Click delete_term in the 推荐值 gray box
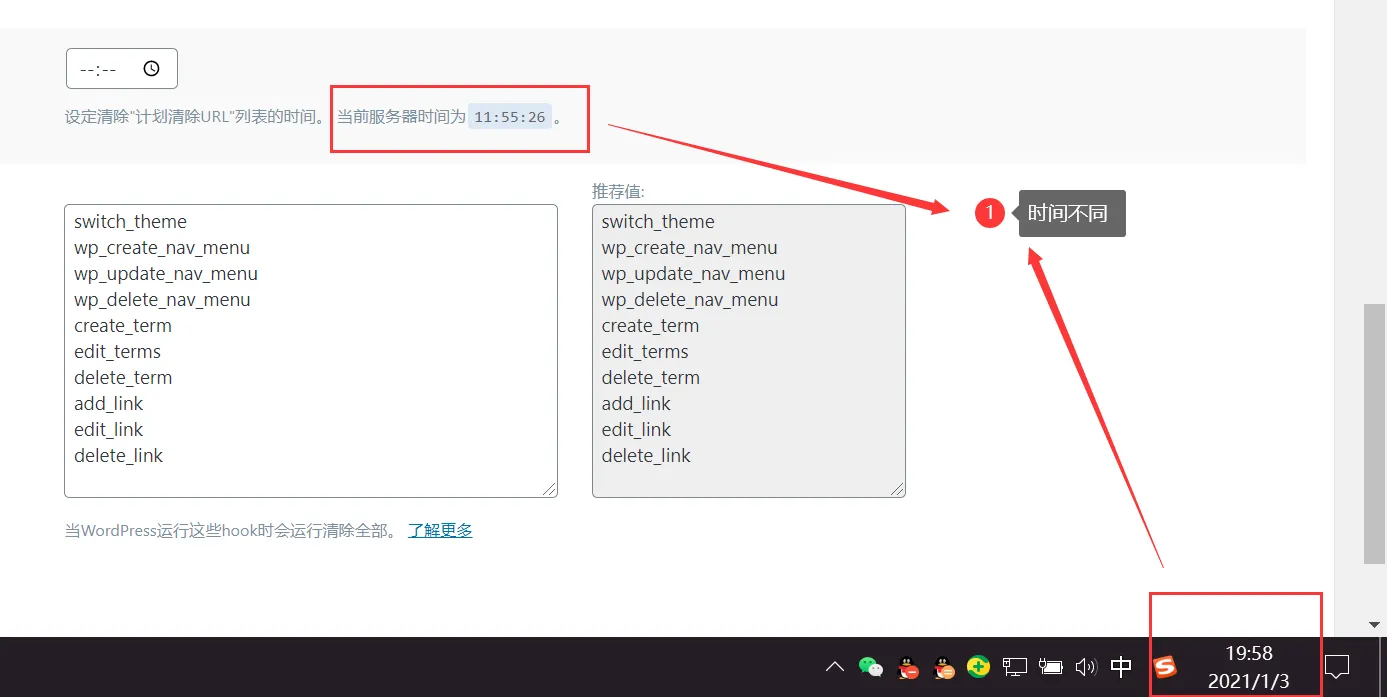This screenshot has height=697, width=1387. coord(651,378)
